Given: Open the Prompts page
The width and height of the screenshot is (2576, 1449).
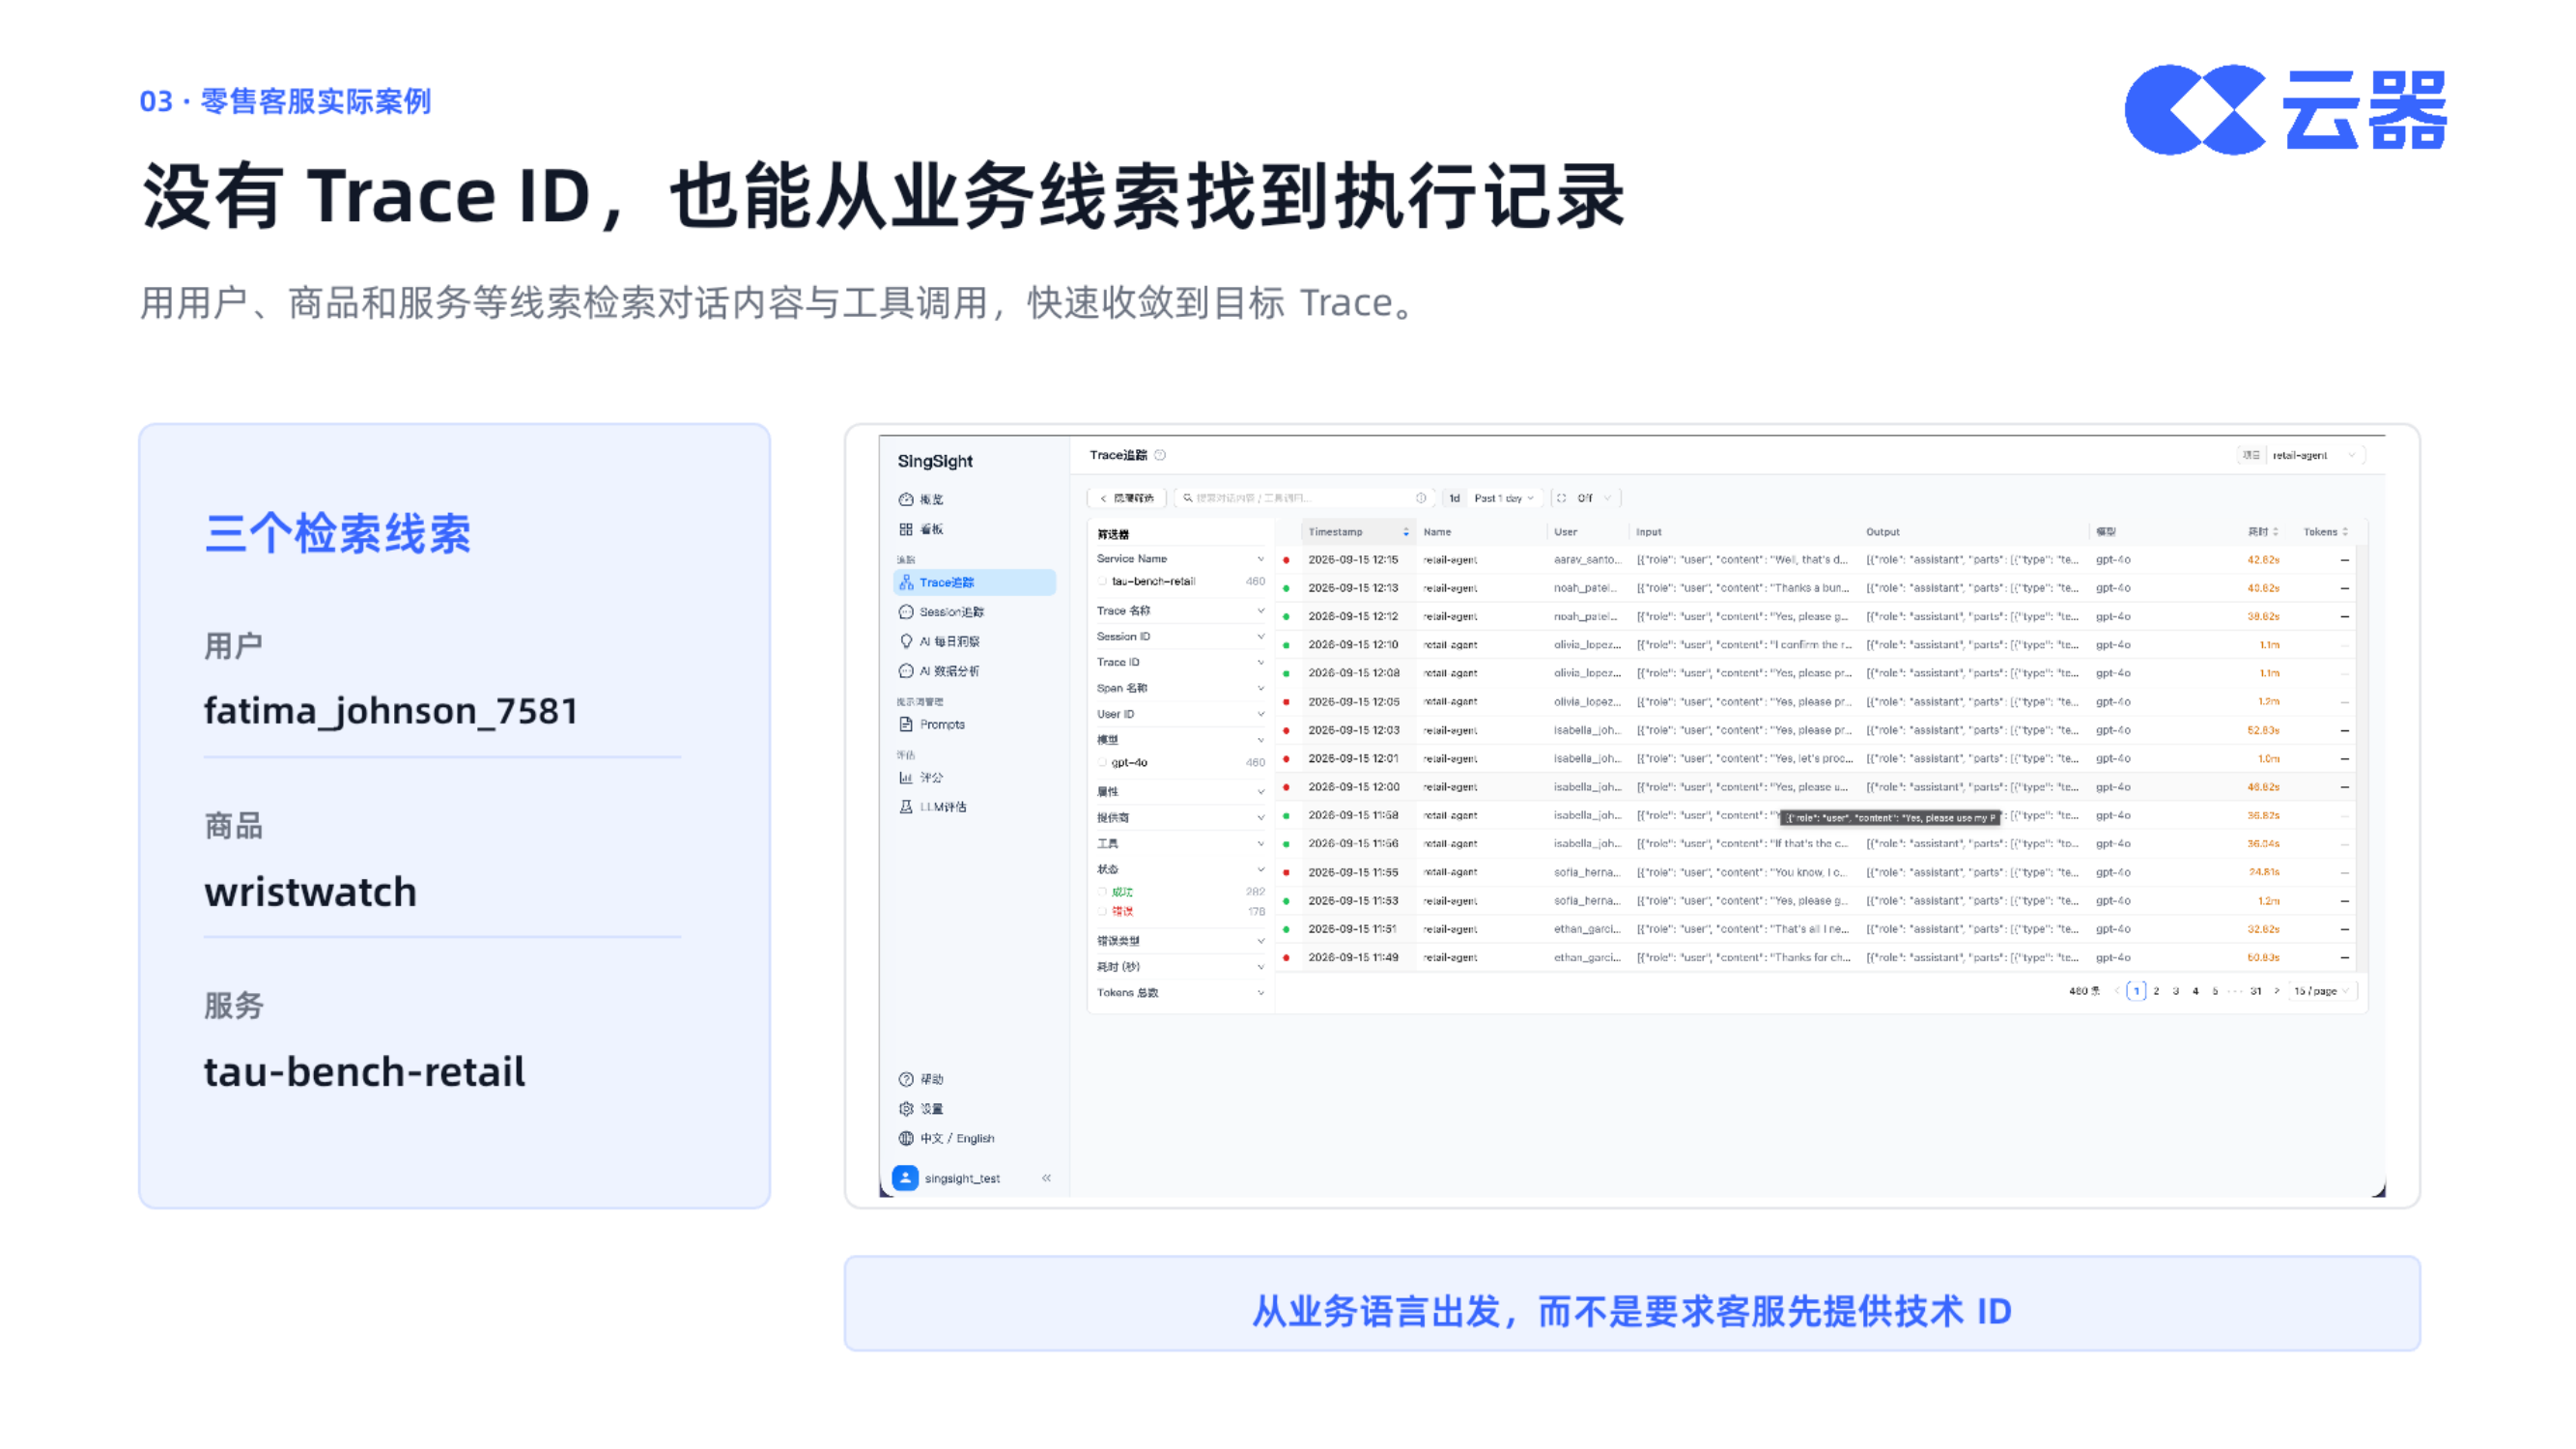Looking at the screenshot, I should coord(931,724).
